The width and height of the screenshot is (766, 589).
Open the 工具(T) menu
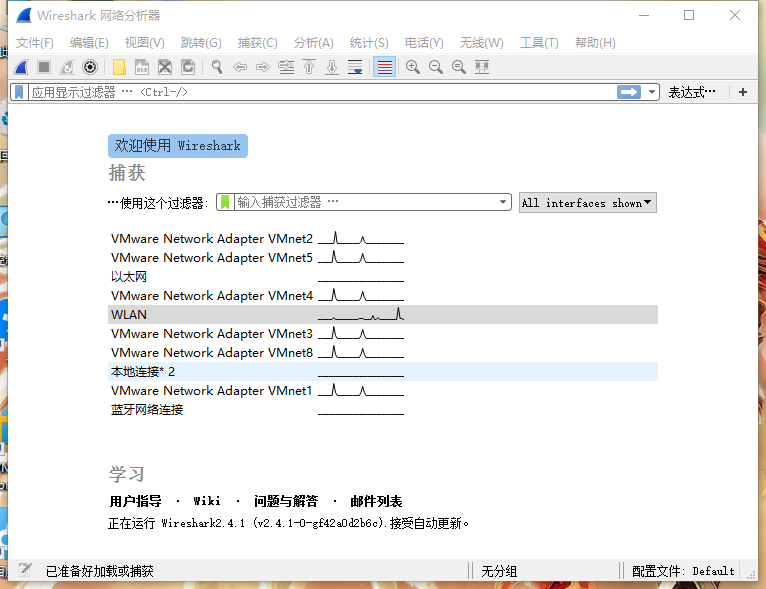(539, 43)
